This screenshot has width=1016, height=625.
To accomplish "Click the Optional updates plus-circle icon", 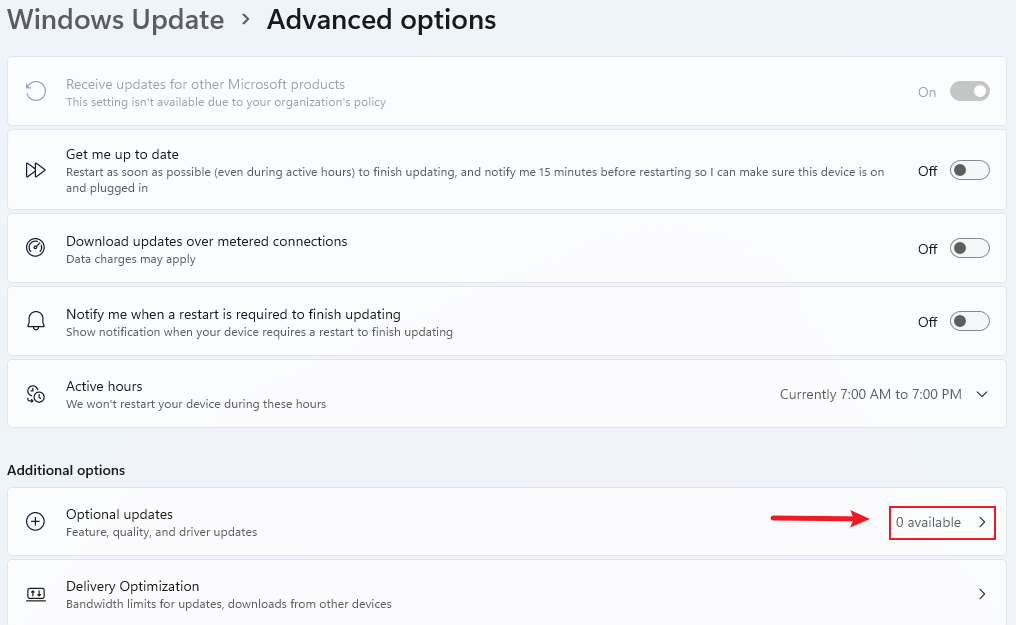I will pos(35,522).
